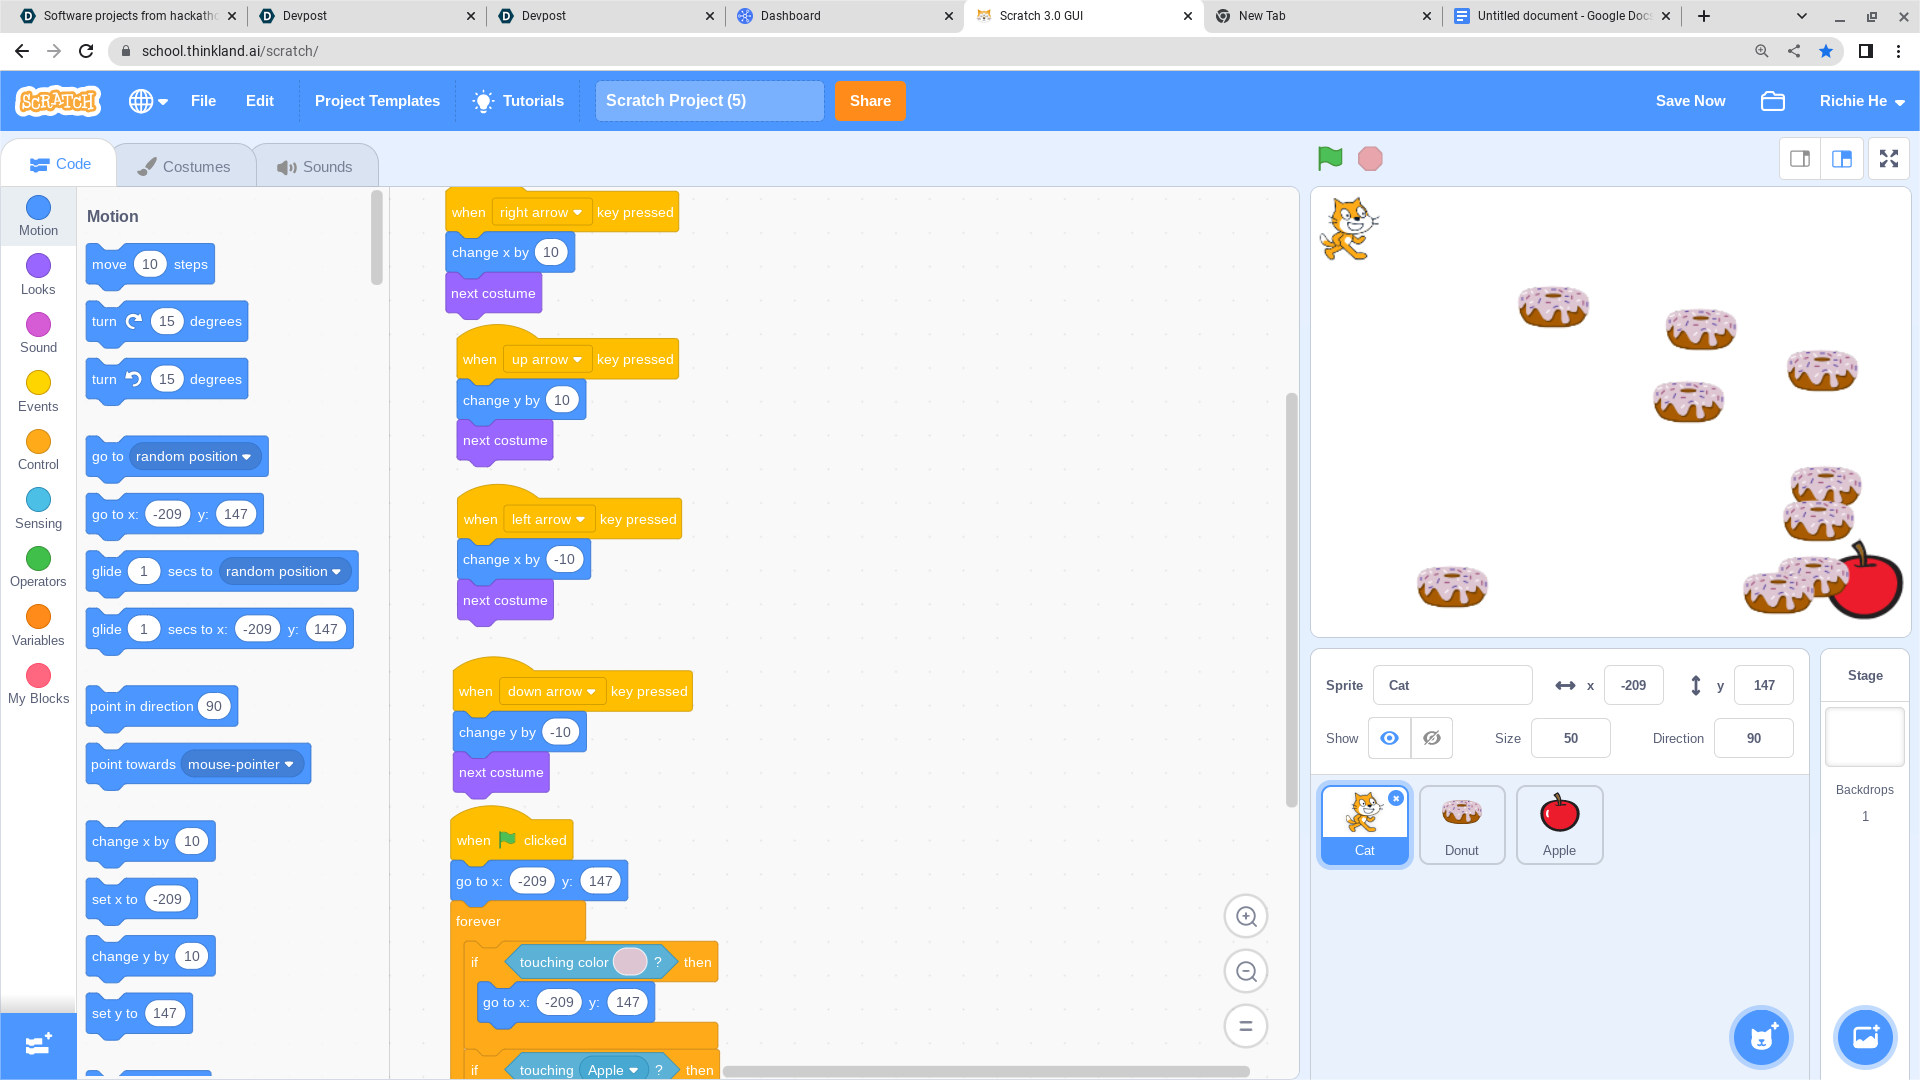1920x1080 pixels.
Task: Open the File menu
Action: 203,101
